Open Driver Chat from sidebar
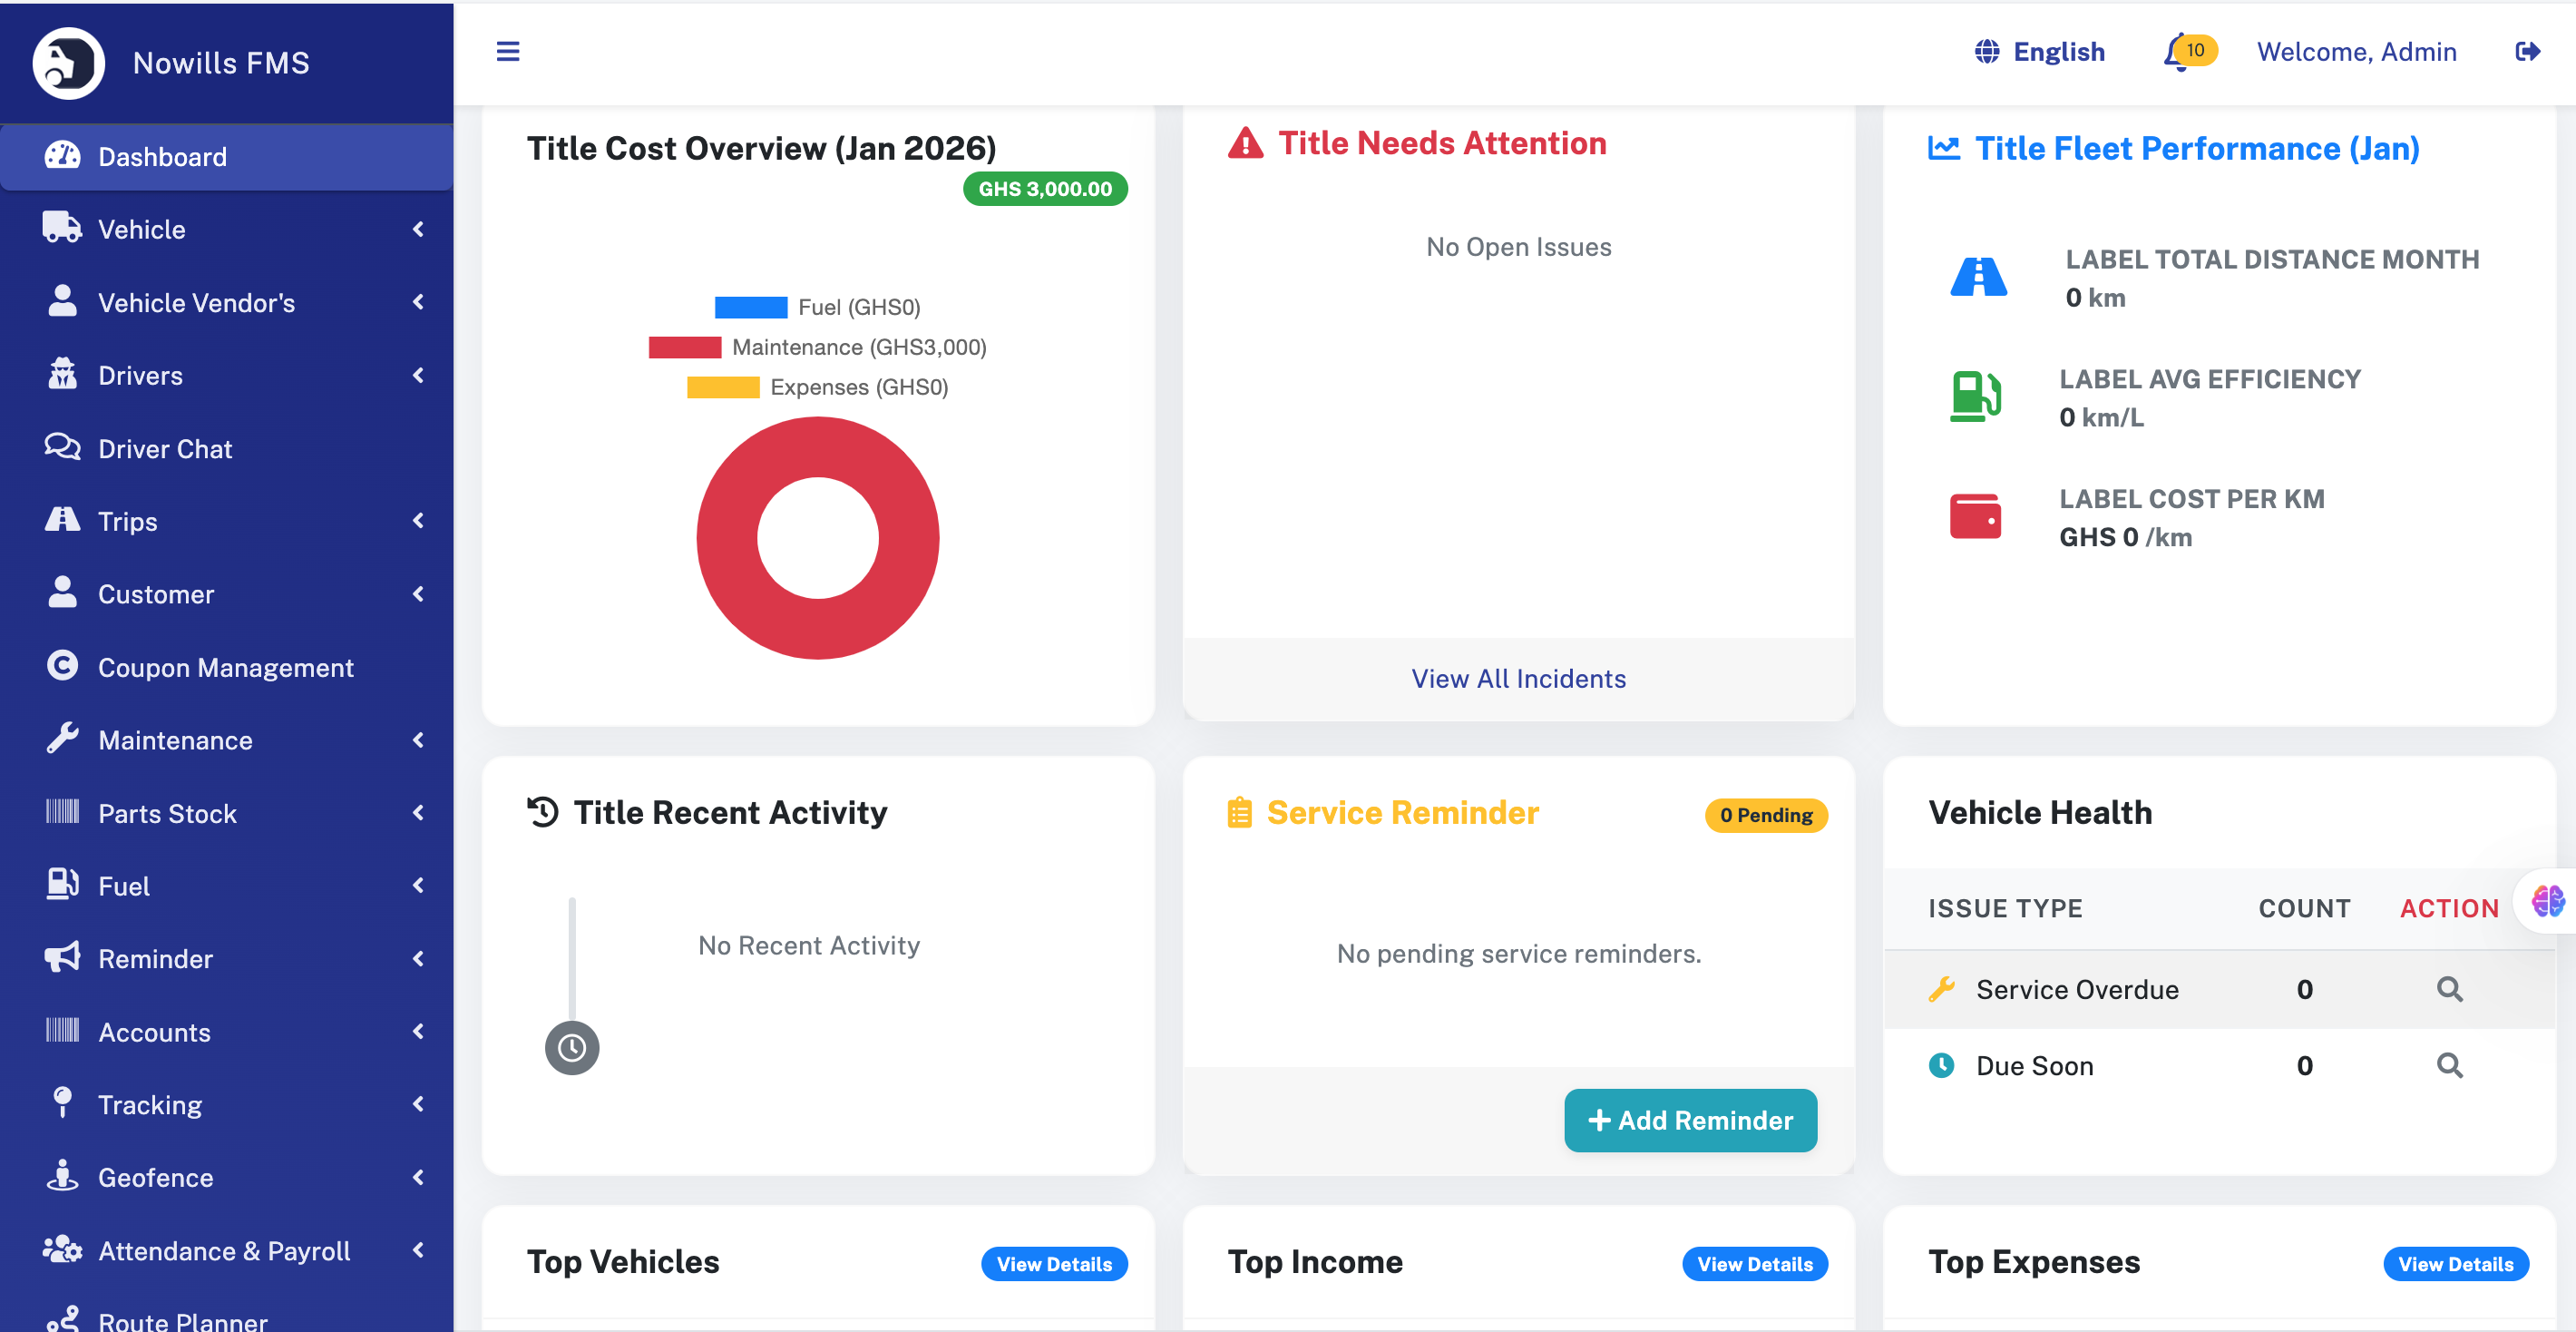The height and width of the screenshot is (1332, 2576). [165, 449]
